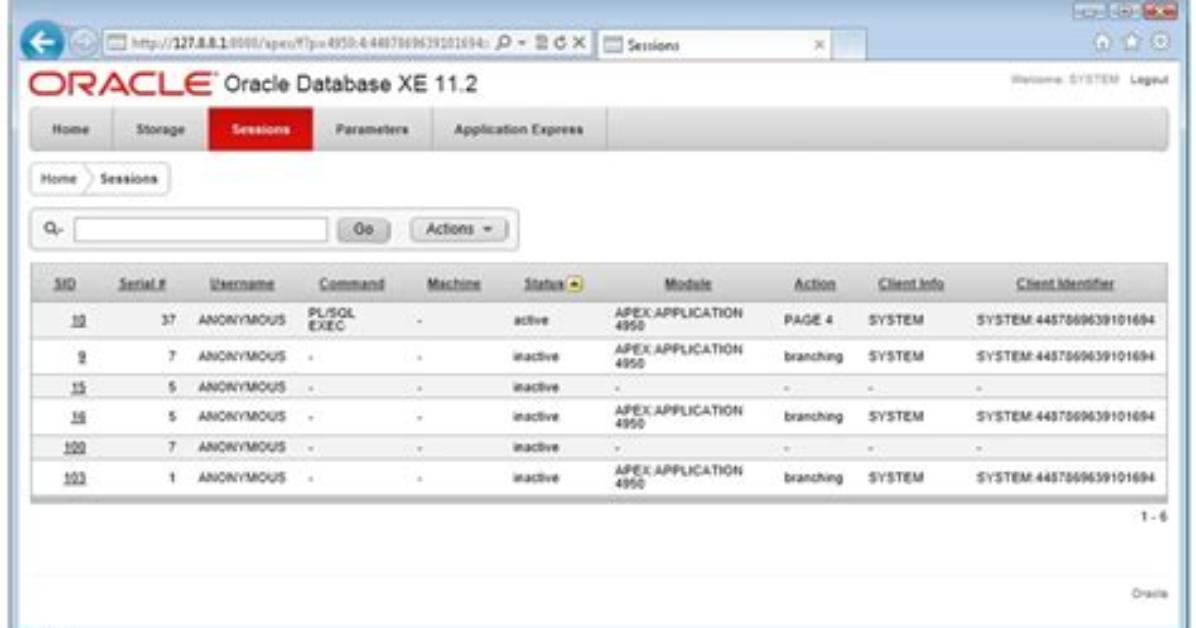
Task: Click the Oracle logo
Action: click(123, 84)
